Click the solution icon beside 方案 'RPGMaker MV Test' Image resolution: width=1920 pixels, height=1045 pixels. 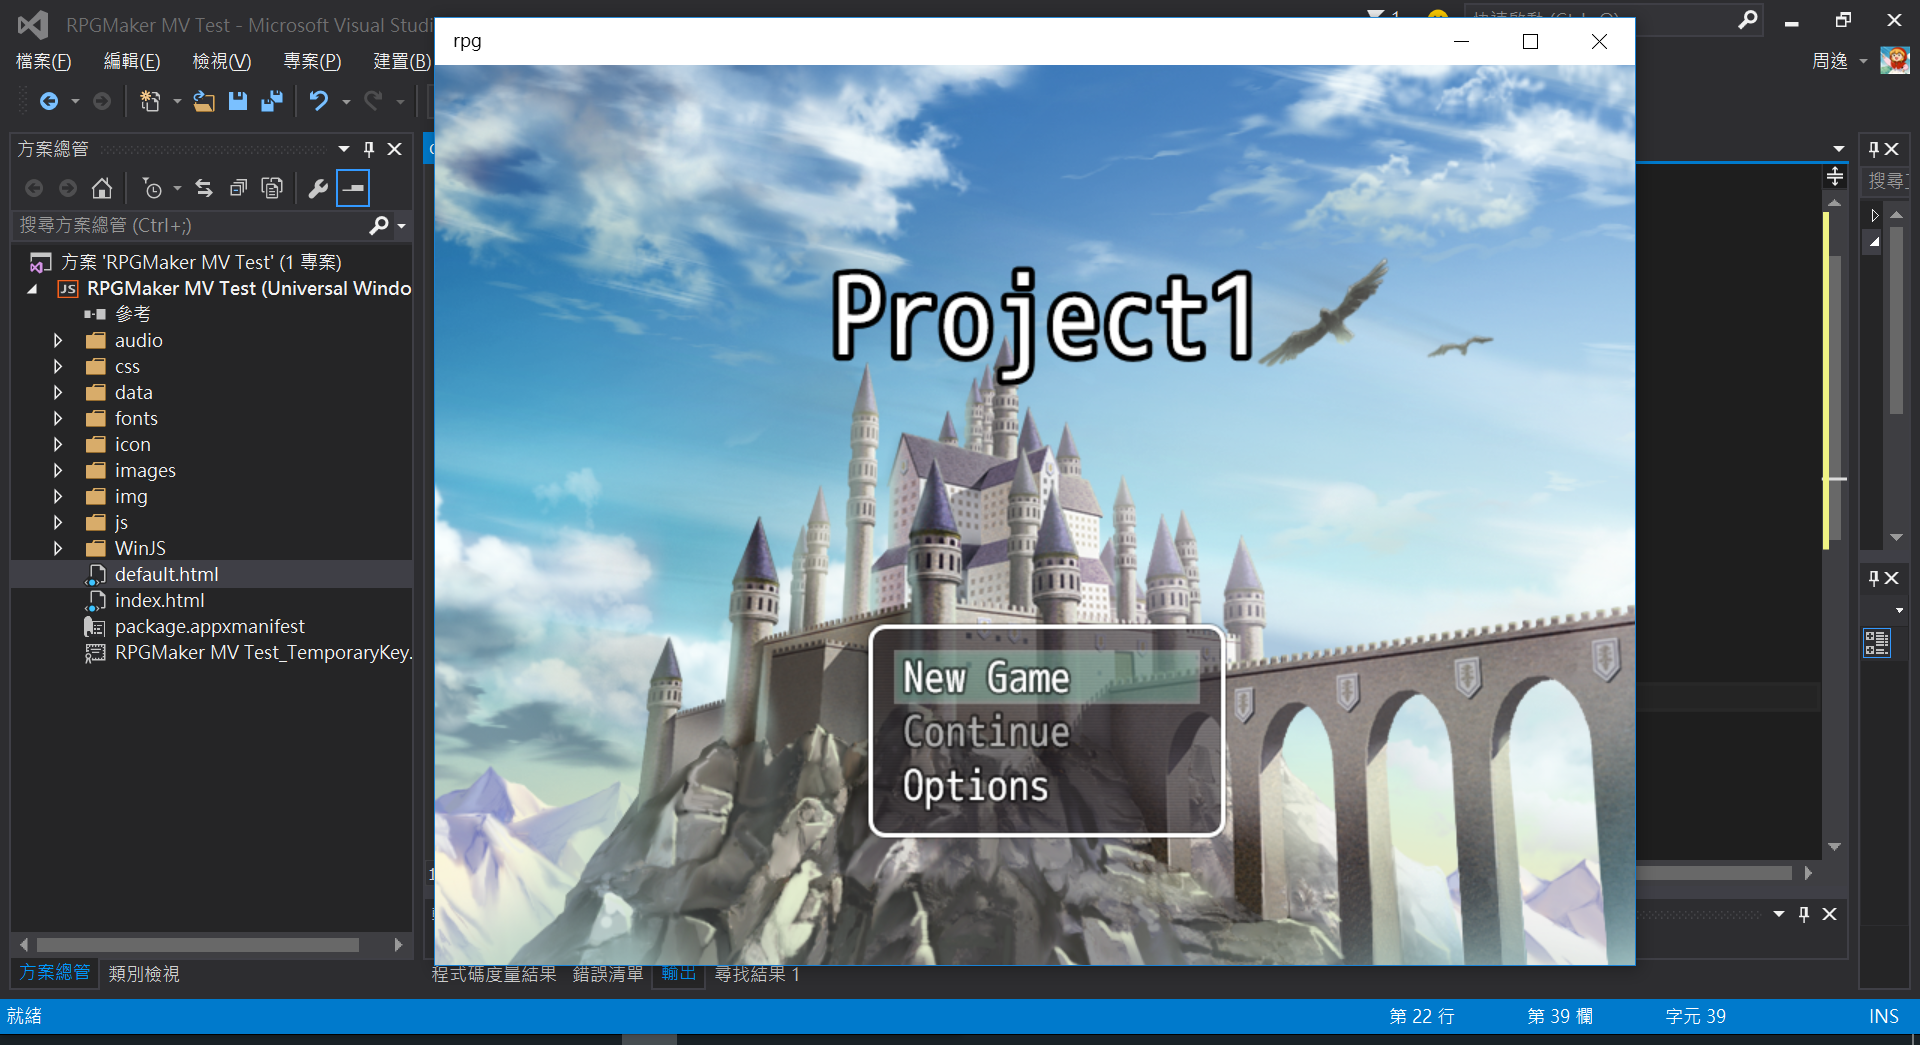coord(41,263)
